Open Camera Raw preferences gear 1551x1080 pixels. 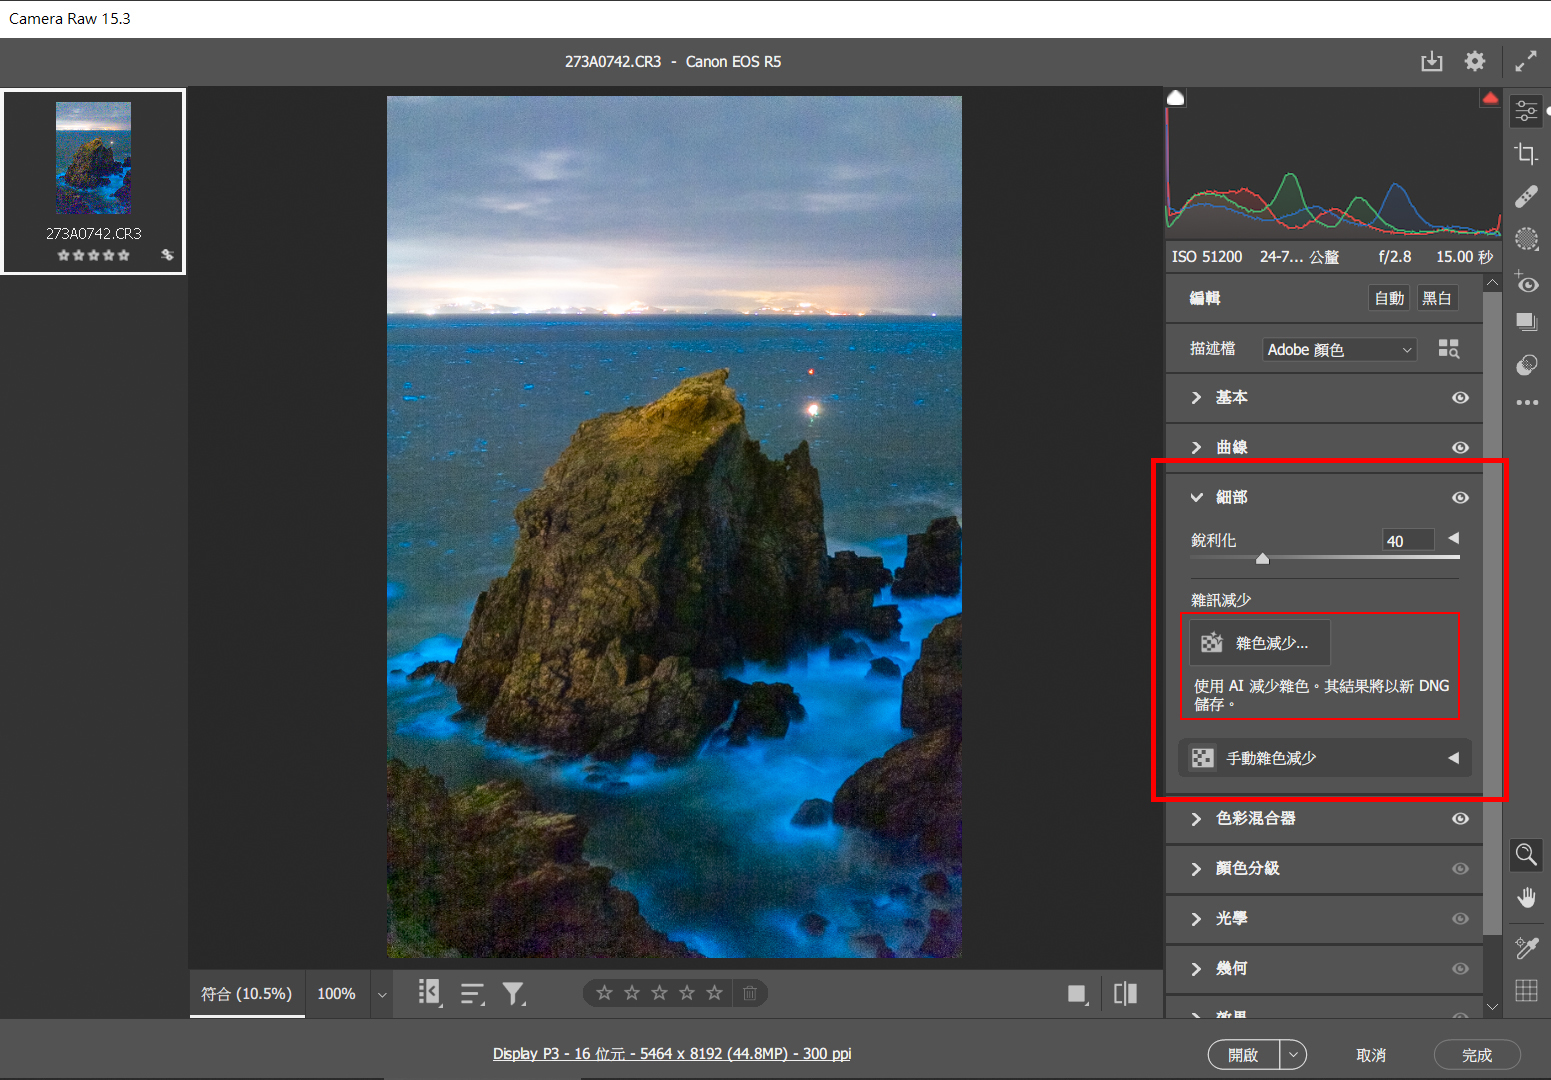tap(1475, 62)
